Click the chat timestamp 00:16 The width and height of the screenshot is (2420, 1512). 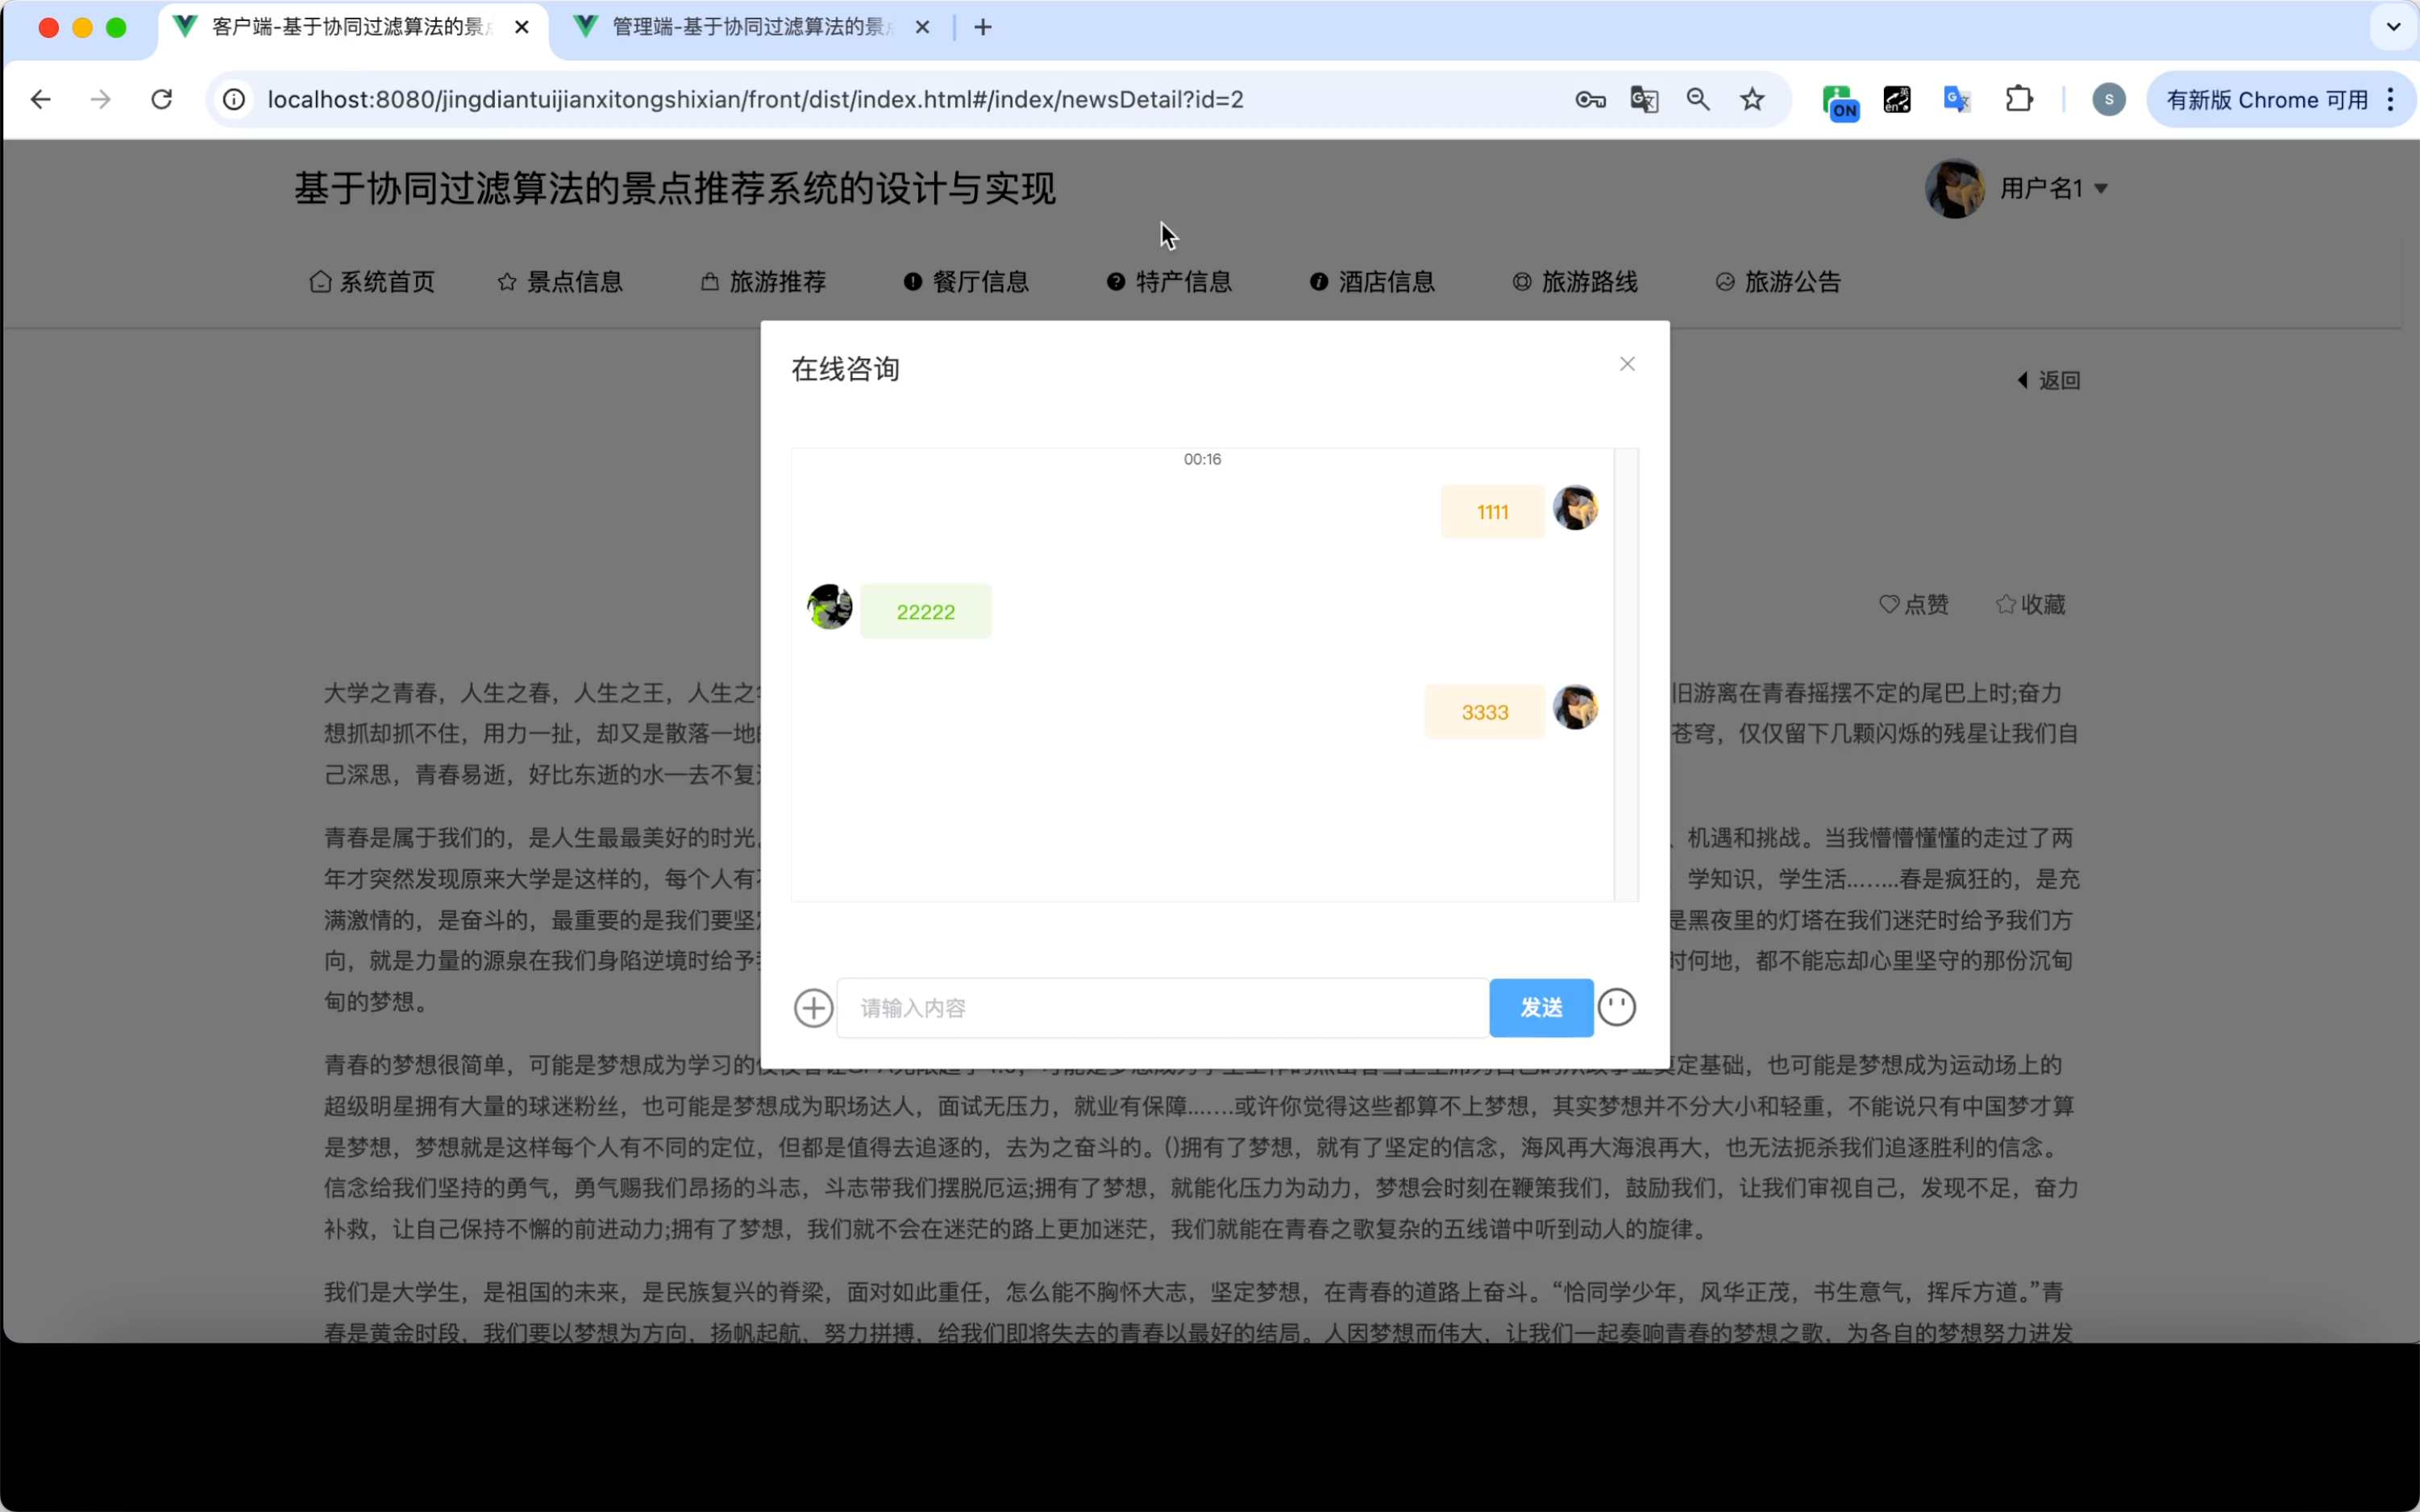click(1202, 459)
